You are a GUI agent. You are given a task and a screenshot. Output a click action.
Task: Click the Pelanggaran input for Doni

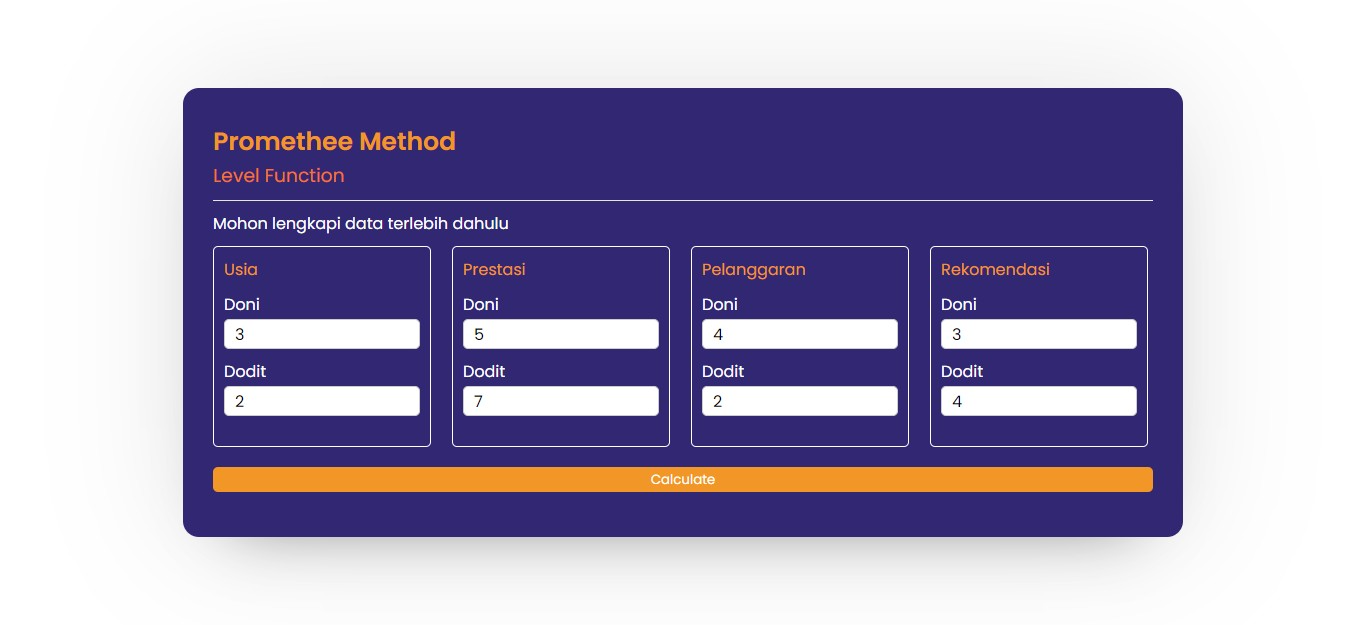point(799,333)
